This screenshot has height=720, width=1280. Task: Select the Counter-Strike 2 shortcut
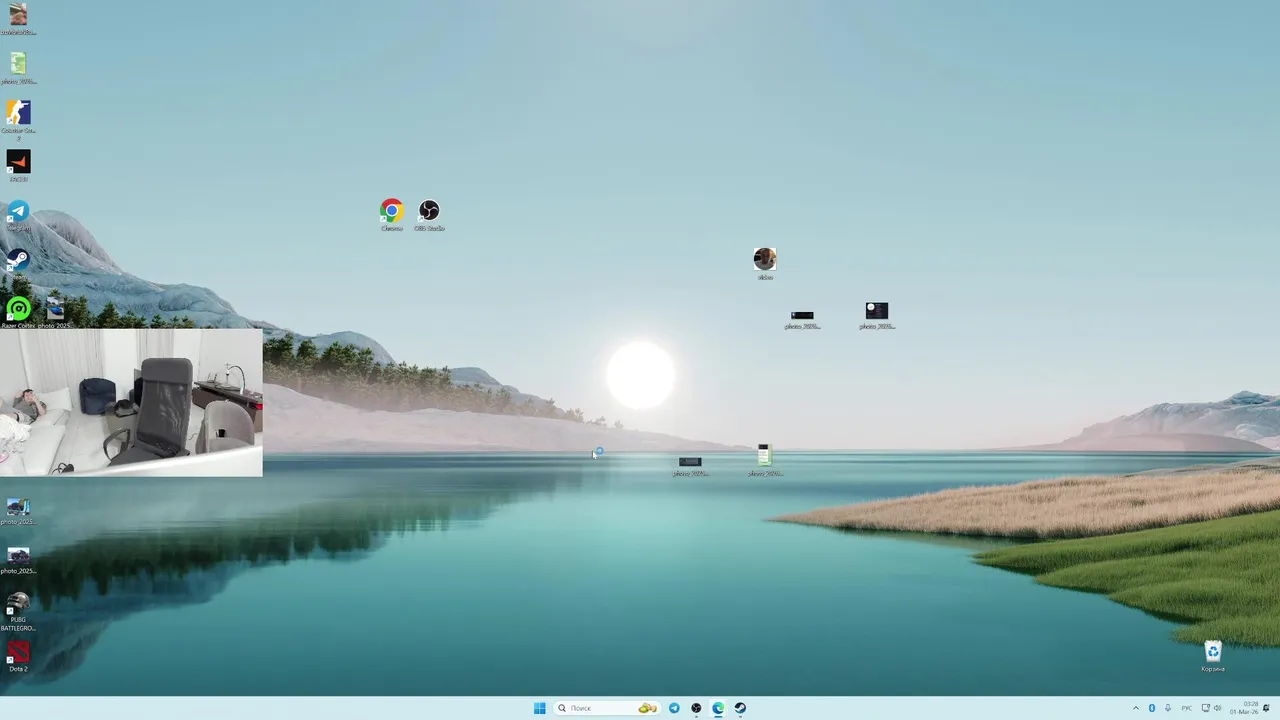click(18, 119)
